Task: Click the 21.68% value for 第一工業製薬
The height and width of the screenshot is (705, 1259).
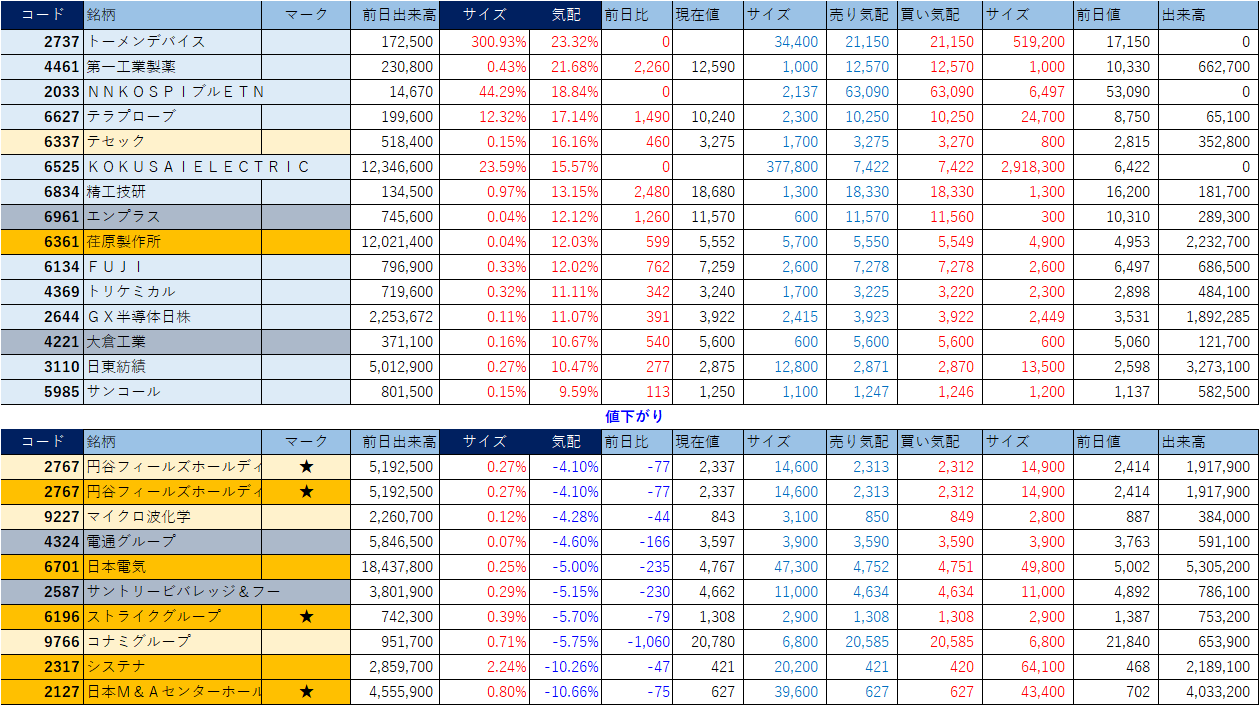Action: click(x=574, y=67)
